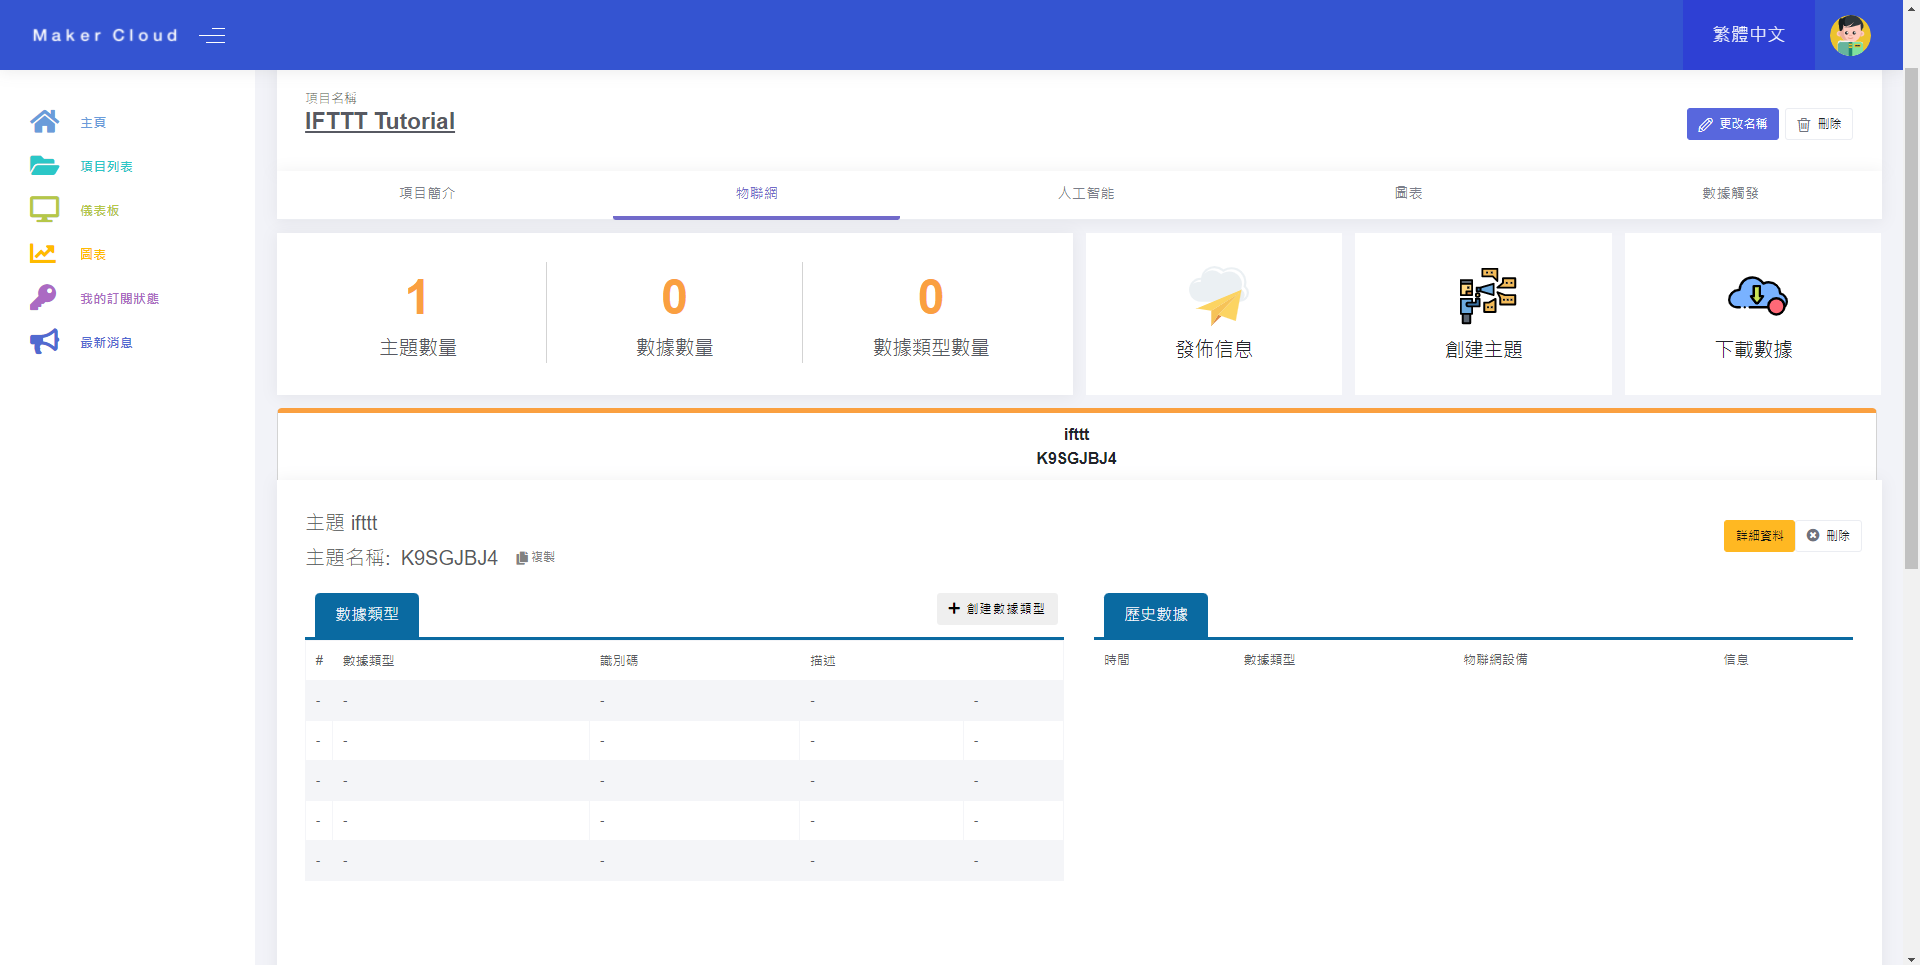The height and width of the screenshot is (965, 1920).
Task: Open the chart line-graph sidebar icon
Action: coord(43,254)
